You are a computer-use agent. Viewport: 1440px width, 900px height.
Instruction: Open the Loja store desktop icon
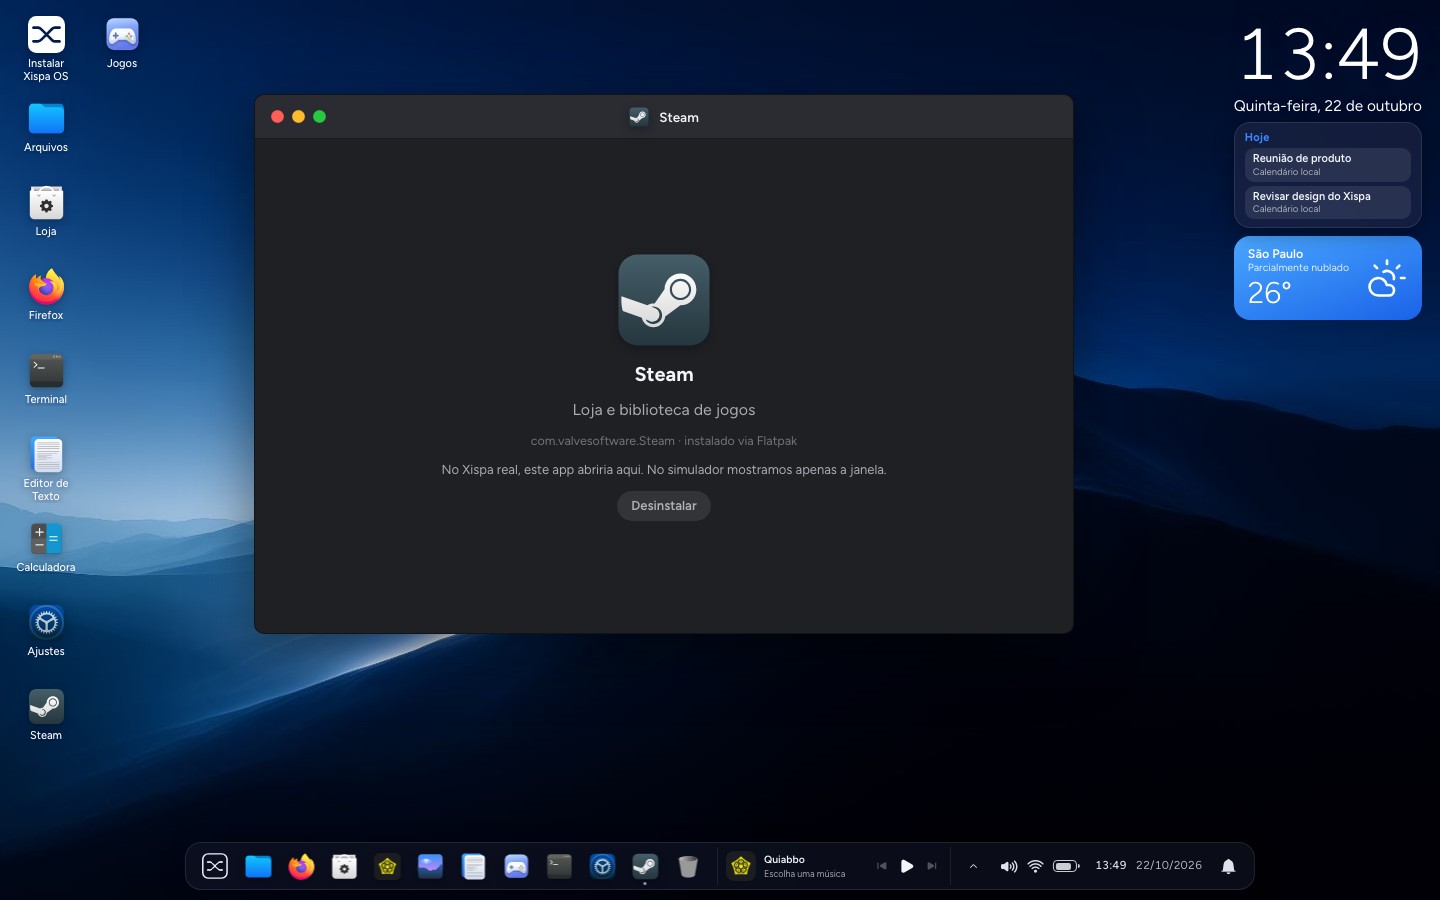pyautogui.click(x=46, y=211)
